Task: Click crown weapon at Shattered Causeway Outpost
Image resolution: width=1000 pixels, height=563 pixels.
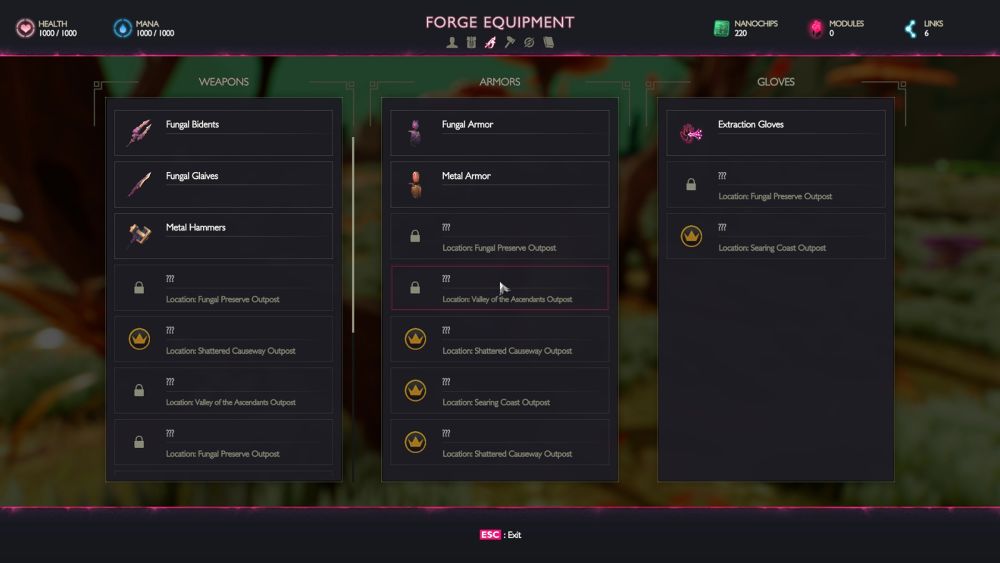Action: coord(223,339)
